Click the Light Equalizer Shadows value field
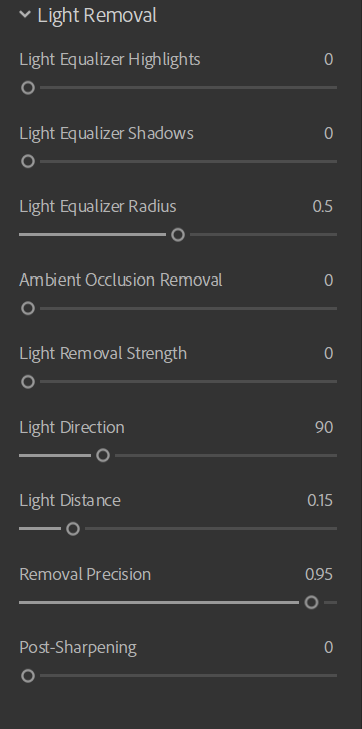The image size is (362, 729). coord(329,133)
